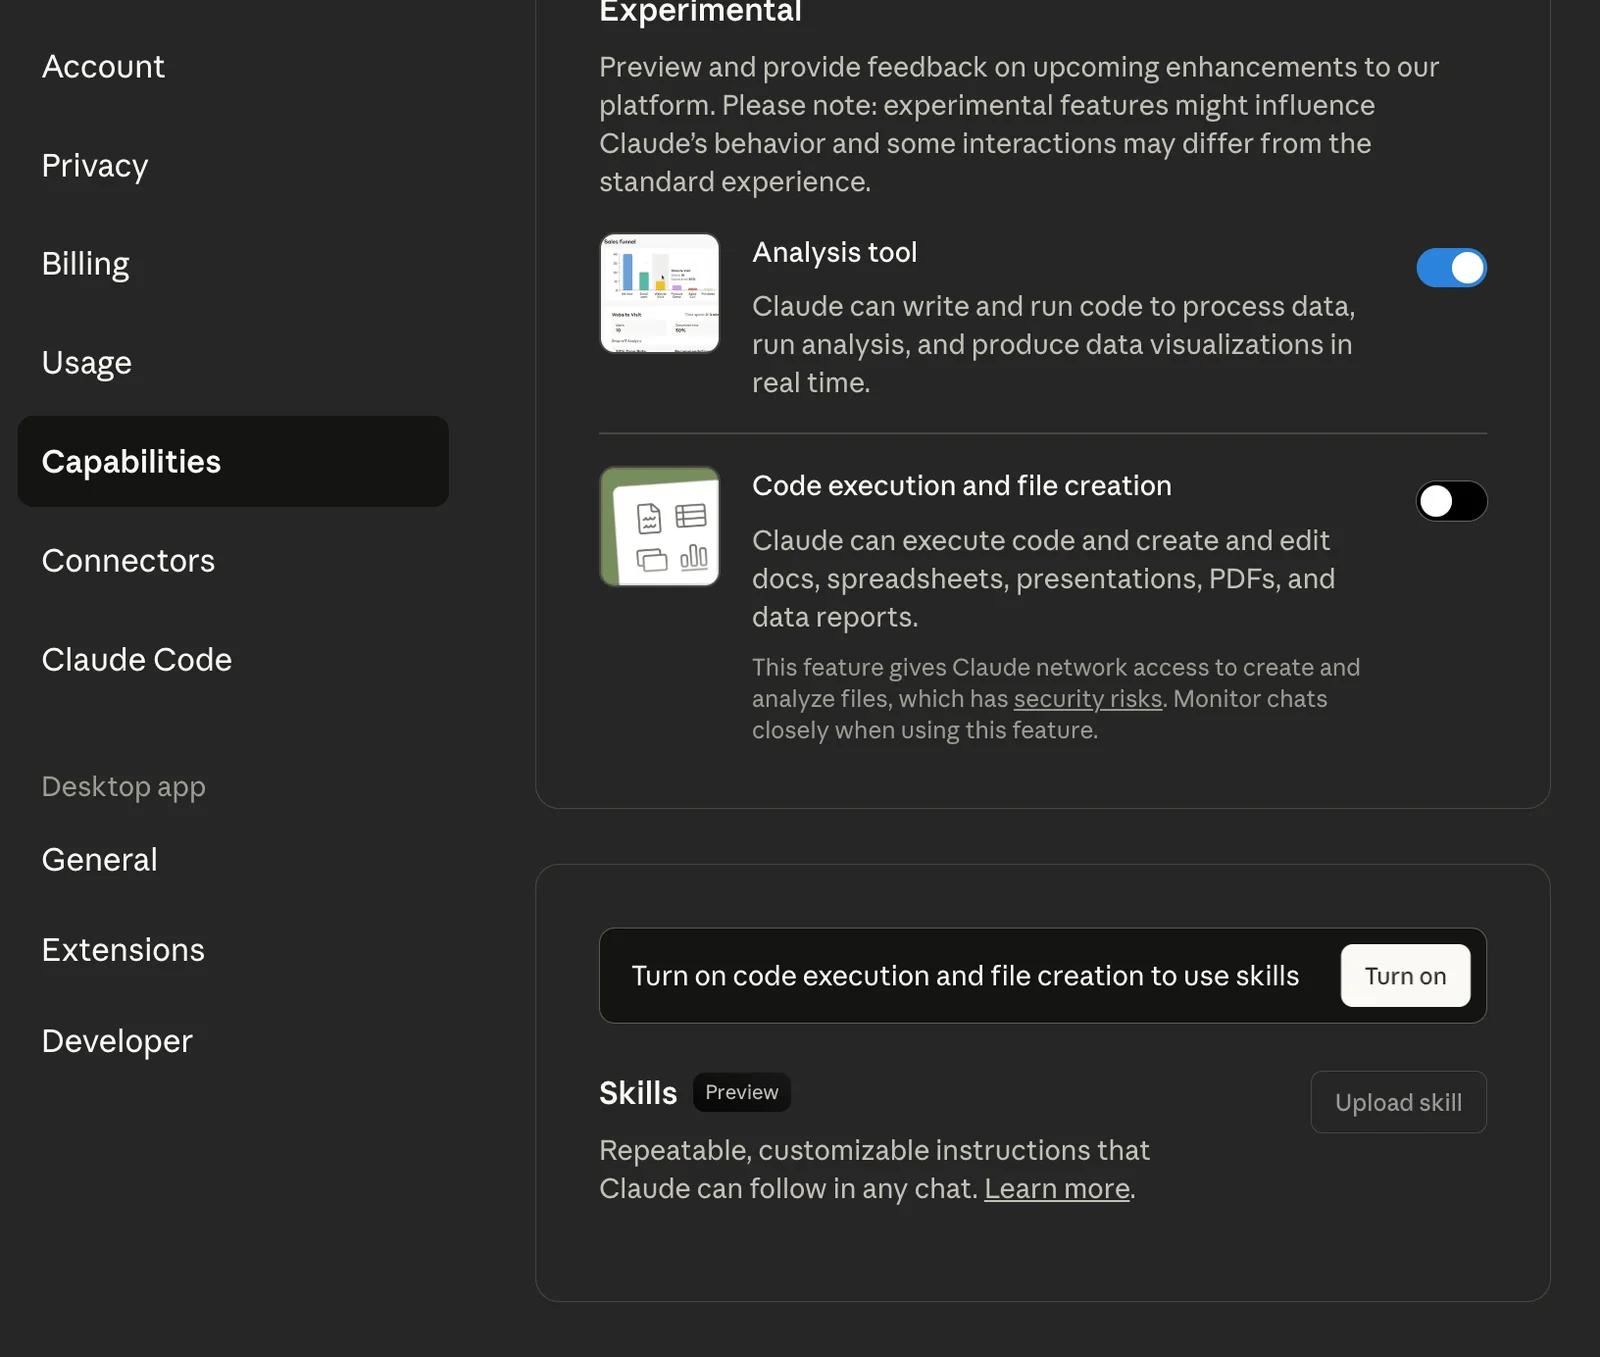The image size is (1600, 1357).
Task: Click the Analysis tool chart thumbnail icon
Action: [x=659, y=293]
